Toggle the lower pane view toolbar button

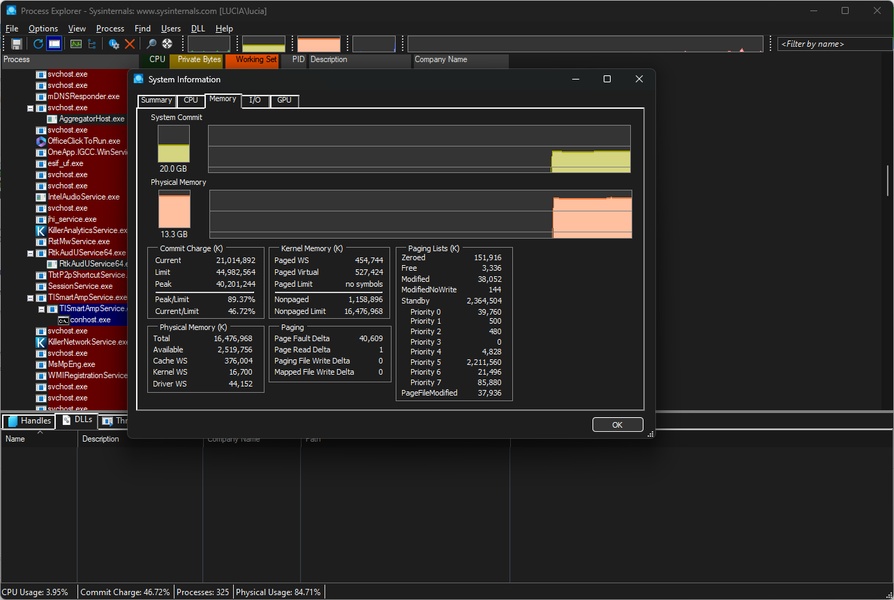pos(54,44)
